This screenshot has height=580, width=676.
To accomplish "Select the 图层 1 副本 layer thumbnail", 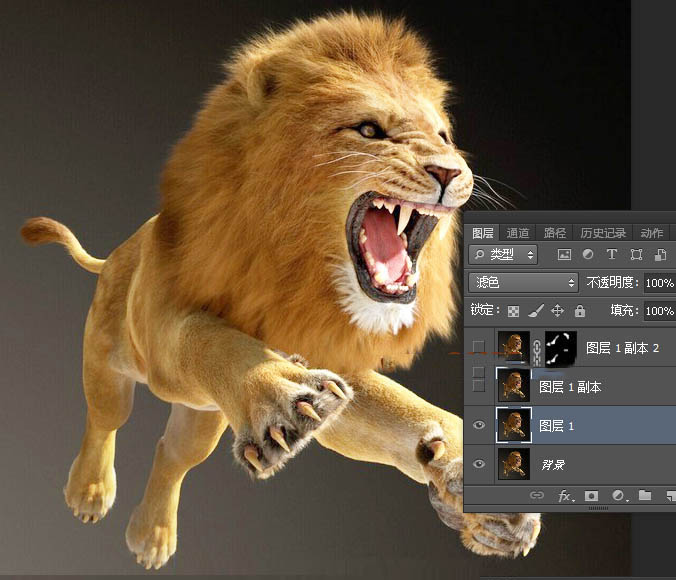I will point(513,385).
